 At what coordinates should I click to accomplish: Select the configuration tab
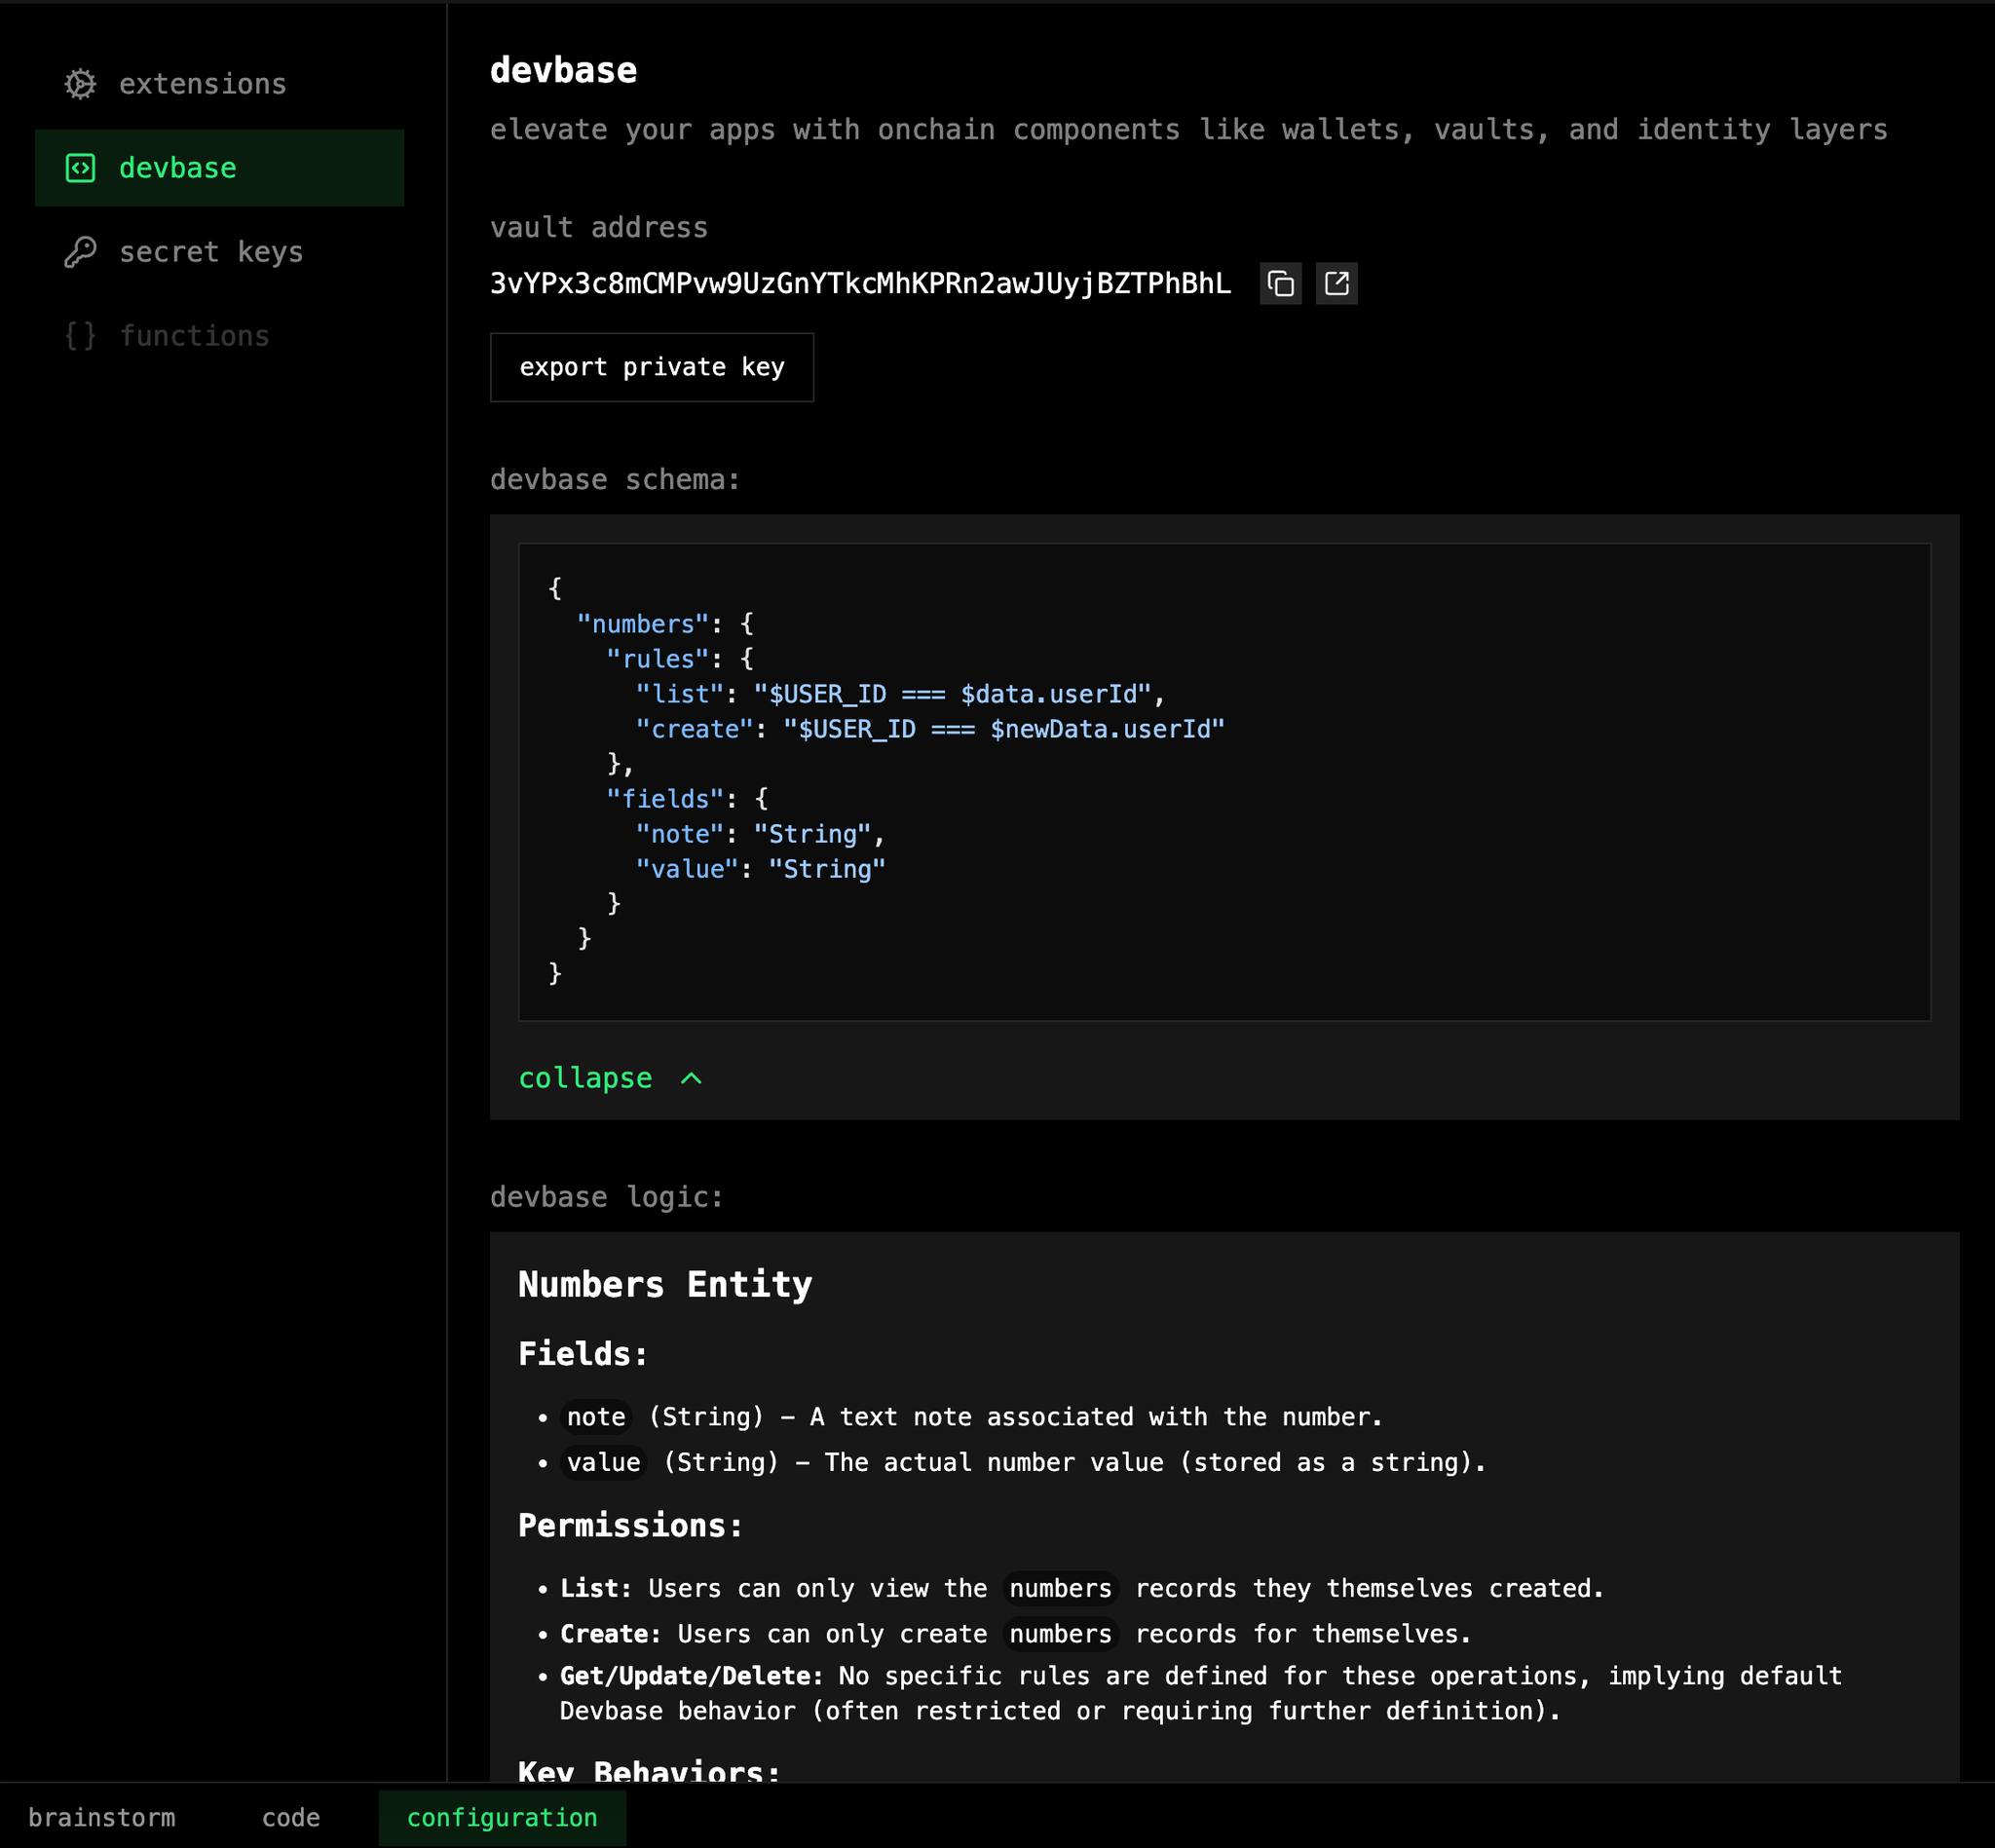(502, 1817)
